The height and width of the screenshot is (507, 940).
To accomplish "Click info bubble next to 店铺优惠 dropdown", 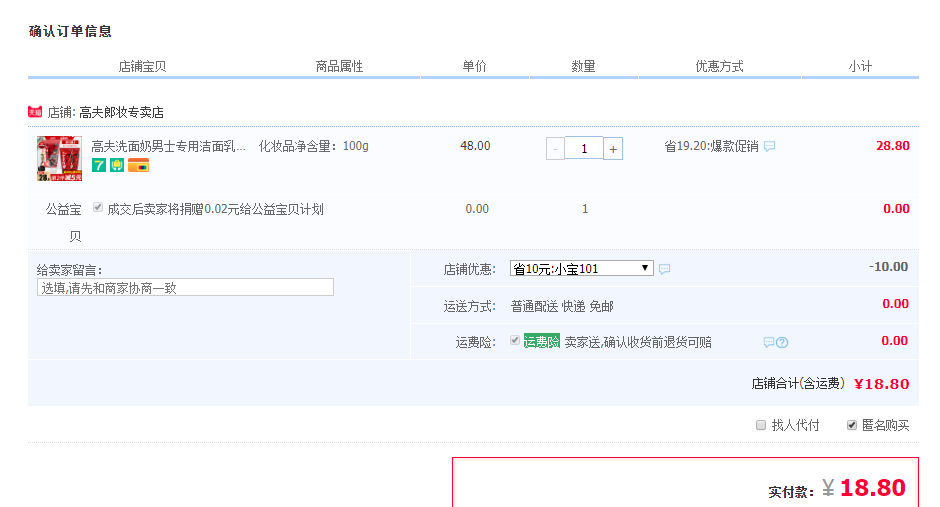I will click(x=664, y=269).
